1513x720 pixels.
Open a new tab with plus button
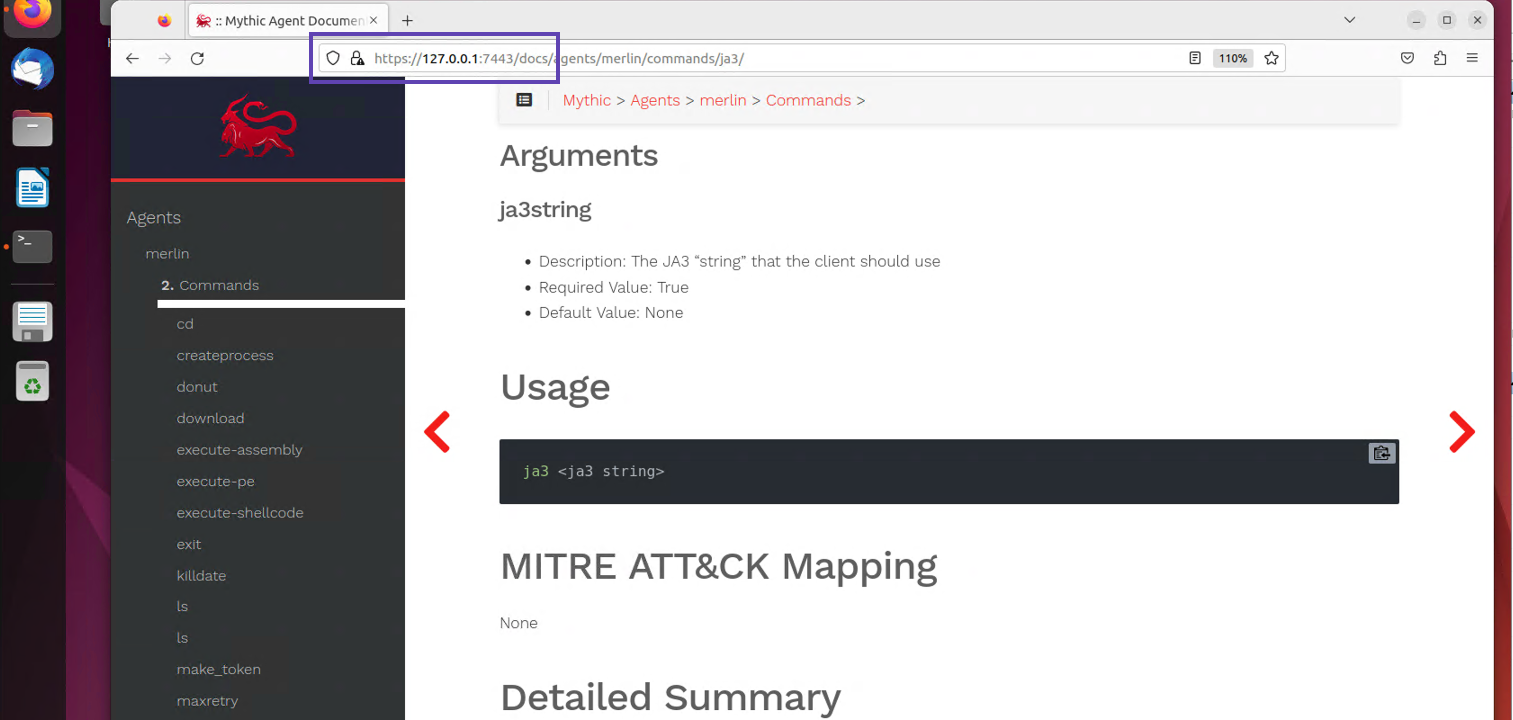[x=407, y=21]
